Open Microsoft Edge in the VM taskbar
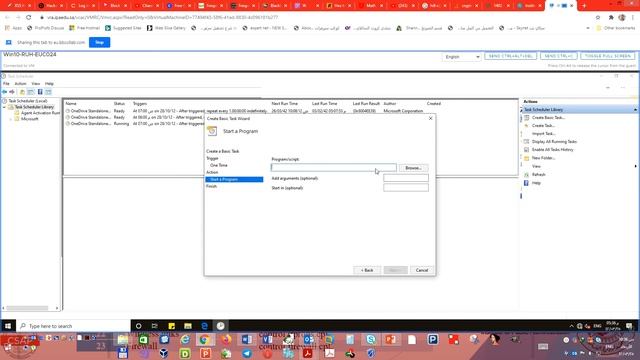 point(204,326)
